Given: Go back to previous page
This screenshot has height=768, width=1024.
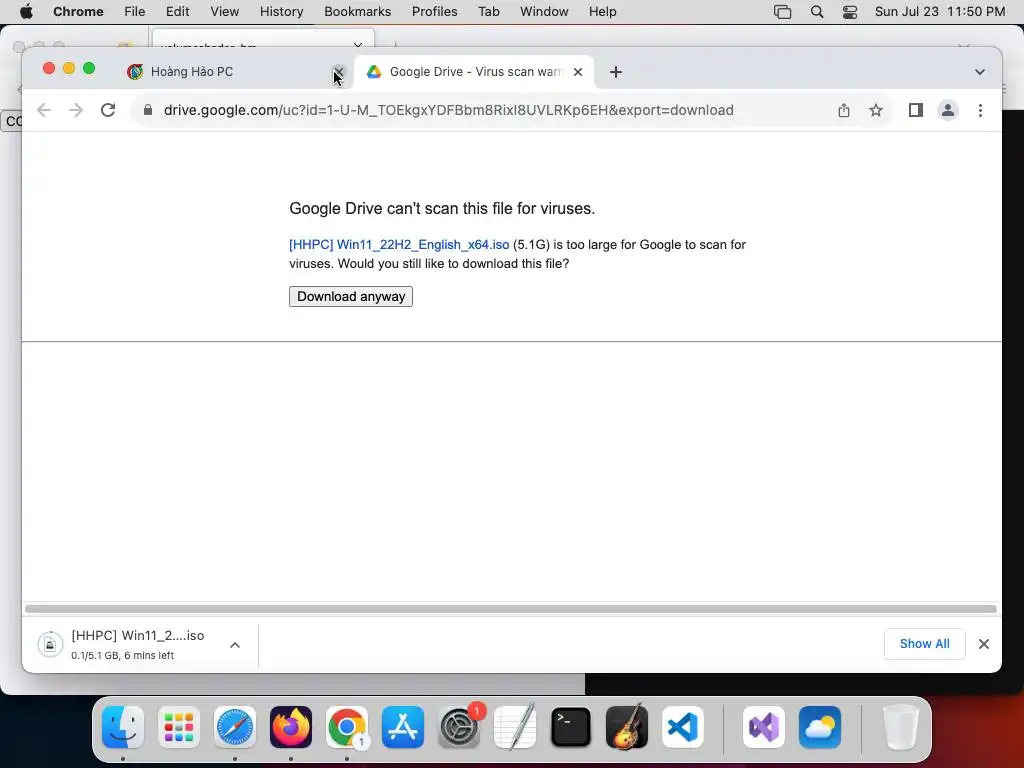Looking at the screenshot, I should (x=44, y=110).
